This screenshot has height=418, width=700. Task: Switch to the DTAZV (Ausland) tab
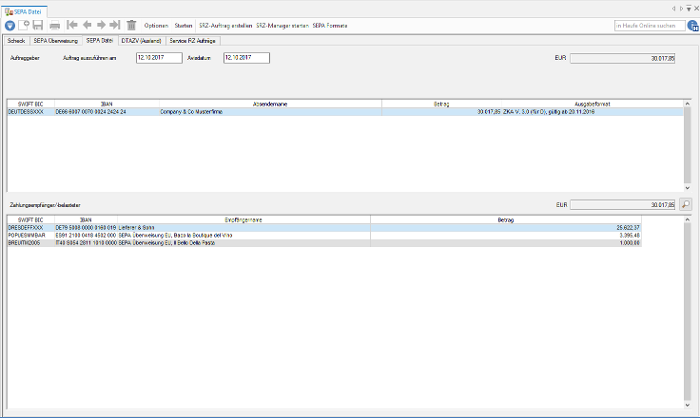(142, 41)
